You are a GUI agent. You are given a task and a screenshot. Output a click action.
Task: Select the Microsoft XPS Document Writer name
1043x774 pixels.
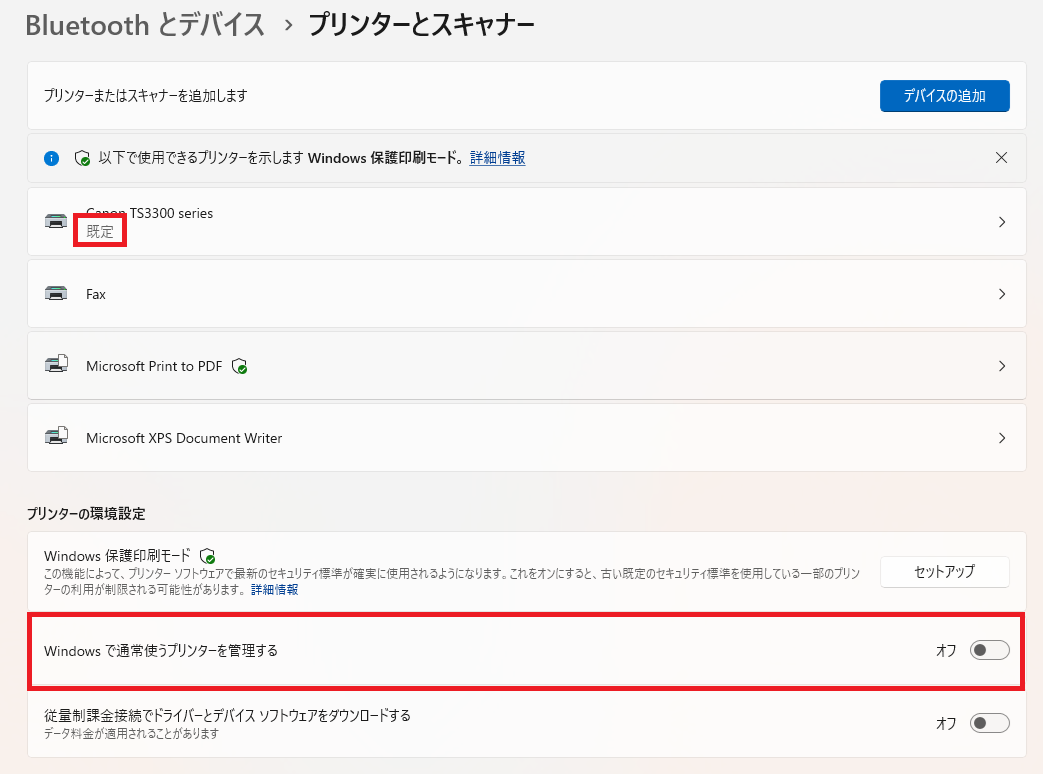(184, 438)
